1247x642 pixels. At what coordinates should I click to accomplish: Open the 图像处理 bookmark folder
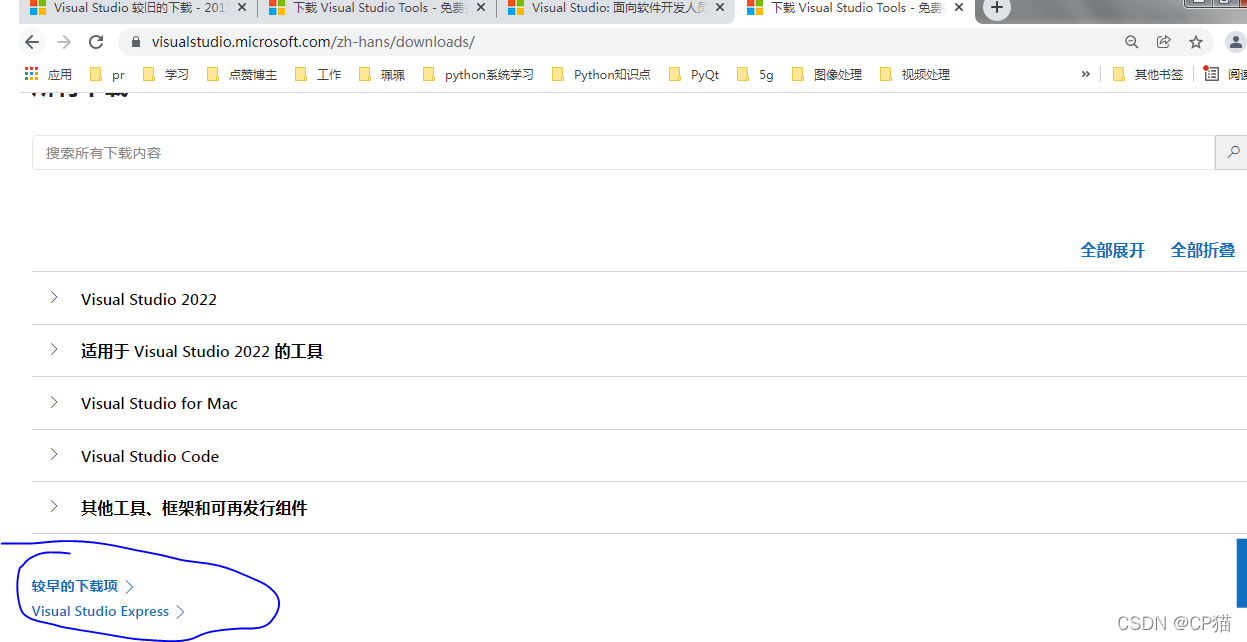pos(826,74)
